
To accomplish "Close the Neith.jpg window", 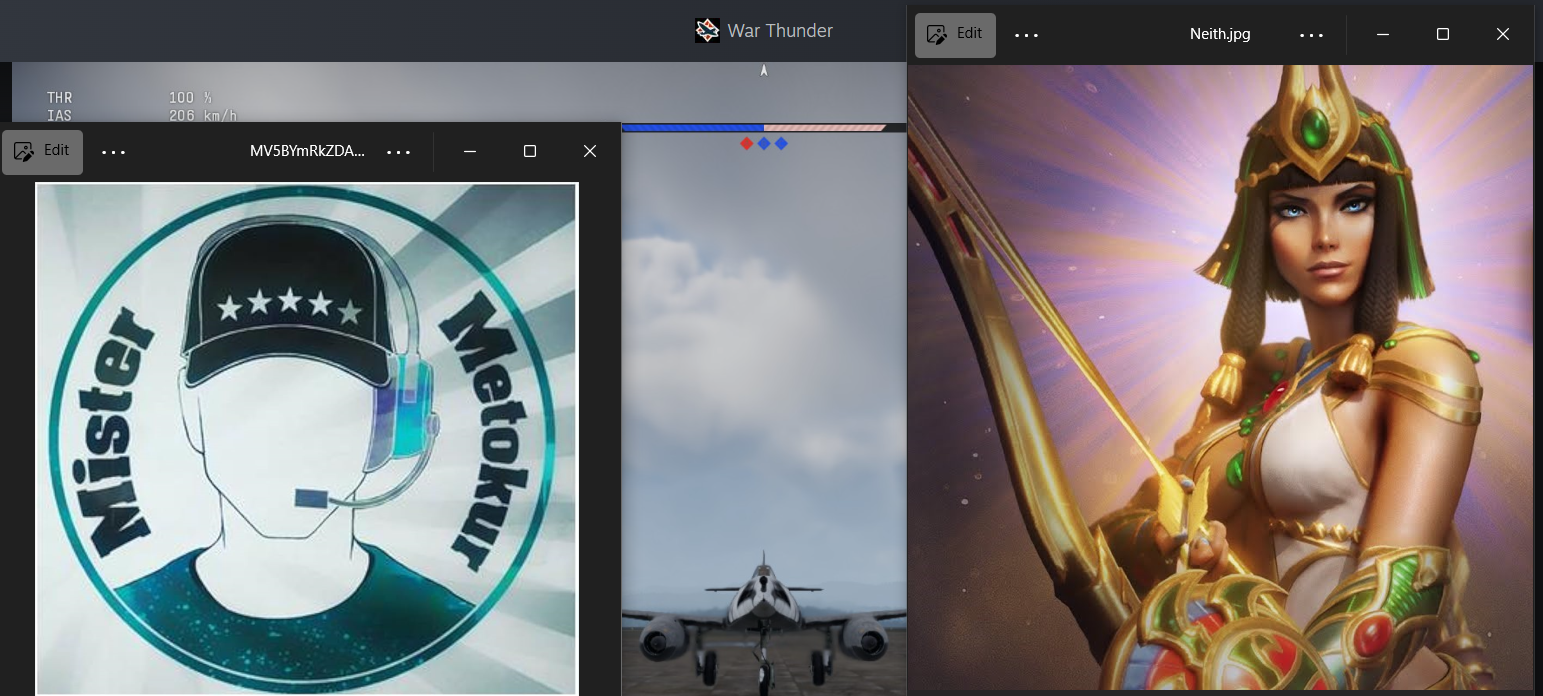I will click(x=1503, y=35).
